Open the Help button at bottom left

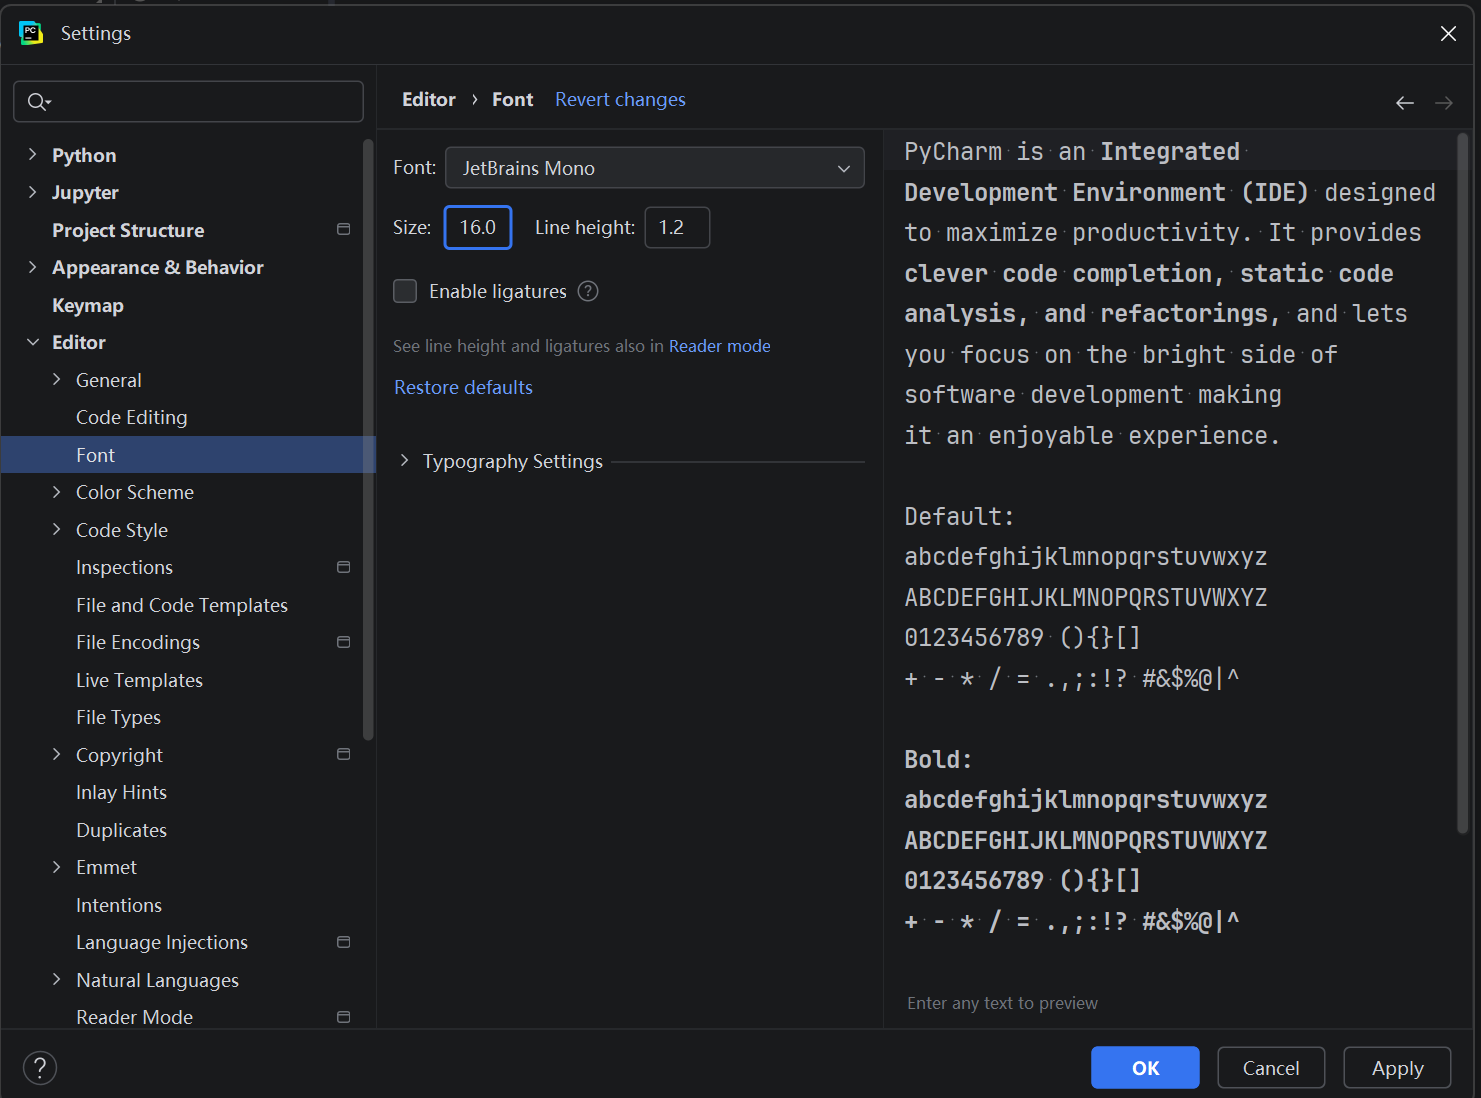pos(40,1068)
